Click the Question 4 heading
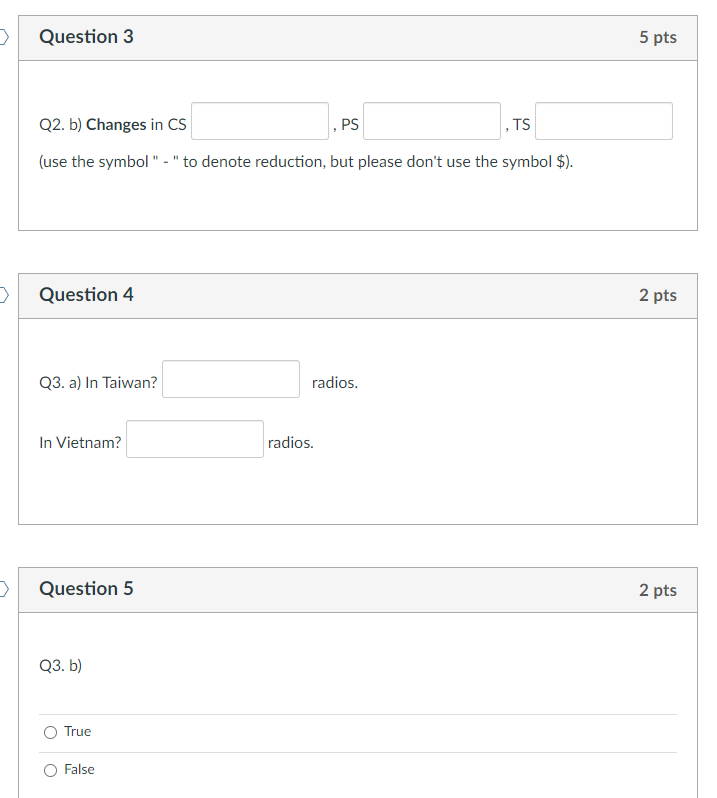 (x=87, y=295)
